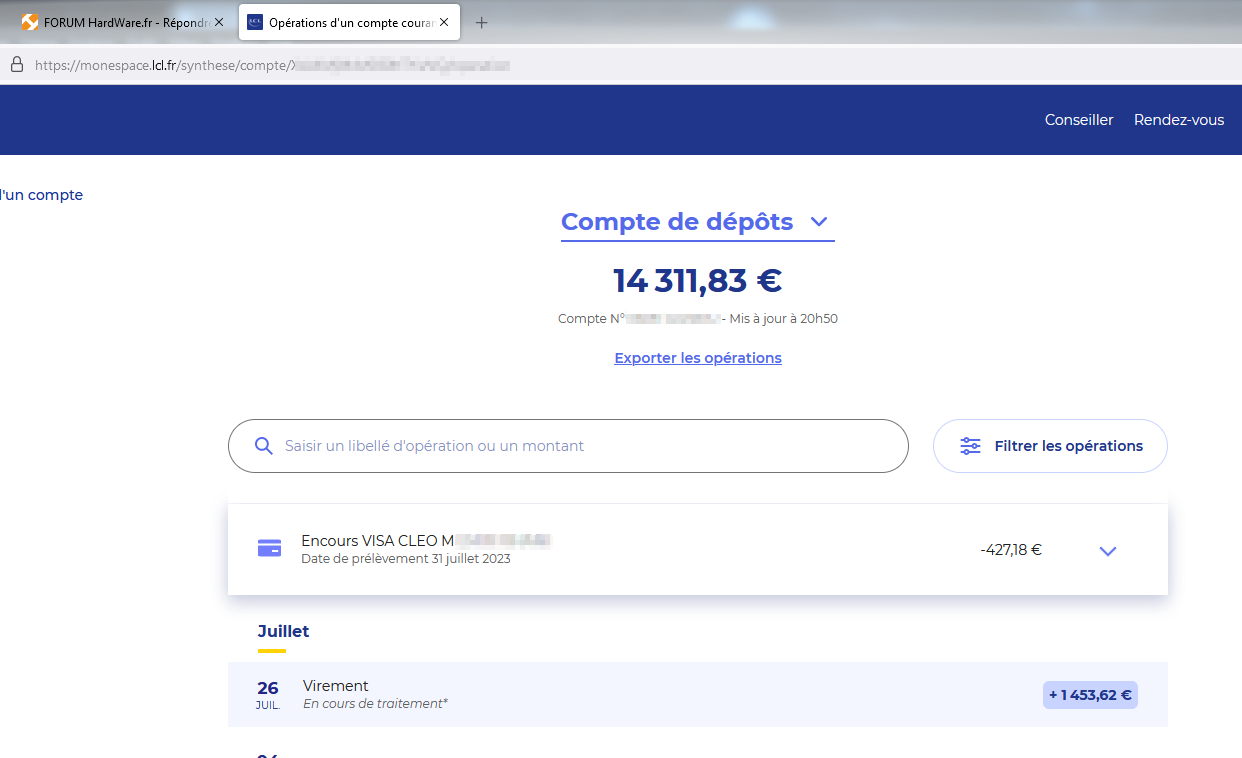Close the Opérations d'un compte courant tab
The height and width of the screenshot is (758, 1242).
[444, 22]
